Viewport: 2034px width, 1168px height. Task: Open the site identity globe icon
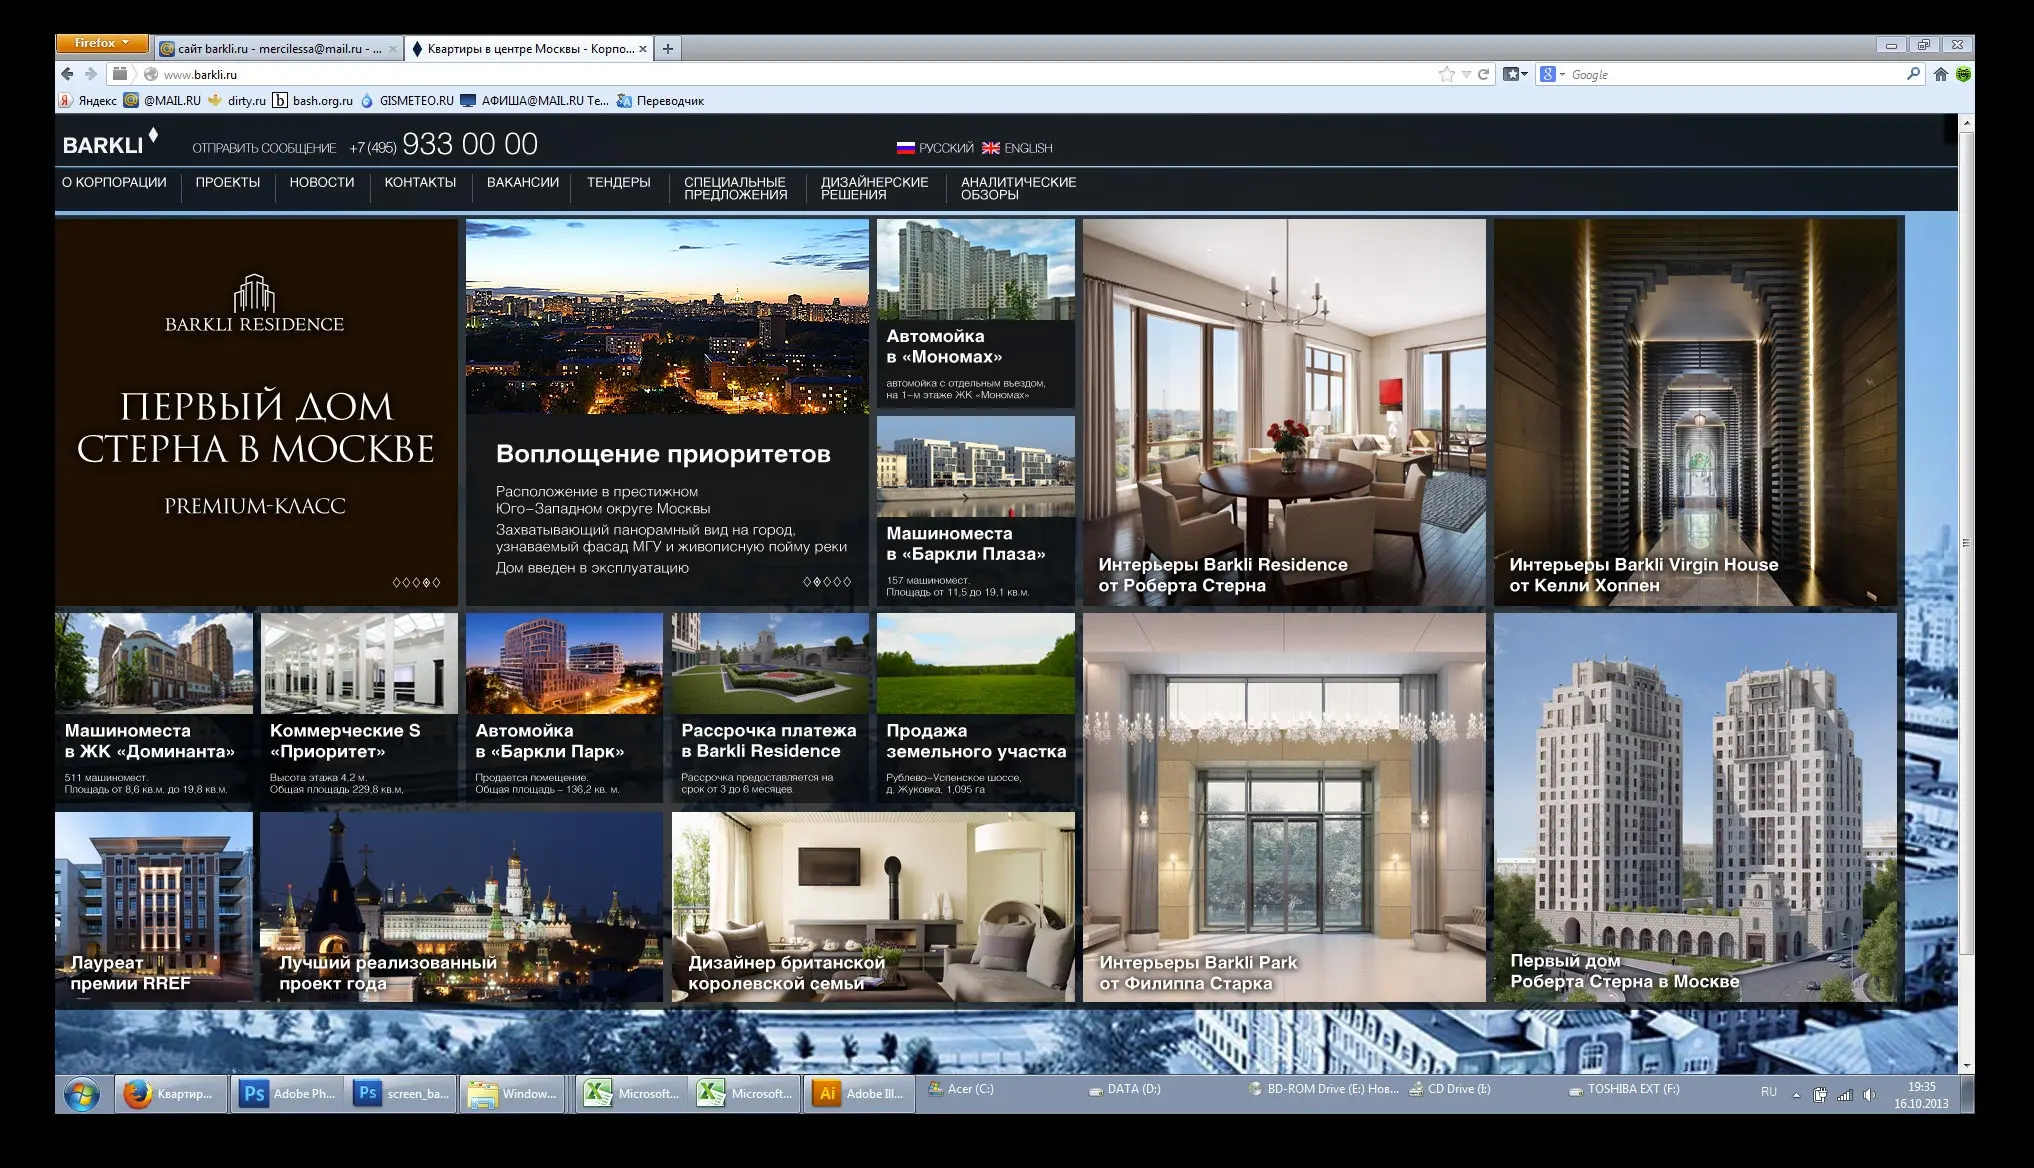coord(151,74)
